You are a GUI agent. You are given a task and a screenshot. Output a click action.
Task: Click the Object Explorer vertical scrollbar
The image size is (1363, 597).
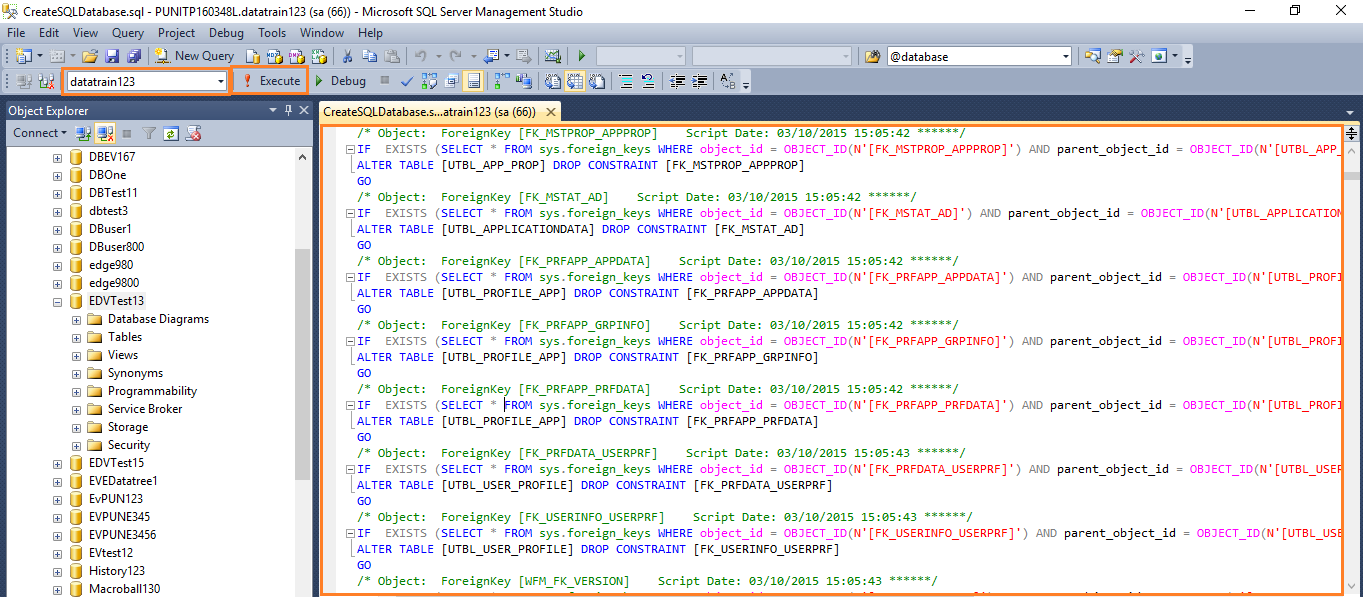(302, 365)
